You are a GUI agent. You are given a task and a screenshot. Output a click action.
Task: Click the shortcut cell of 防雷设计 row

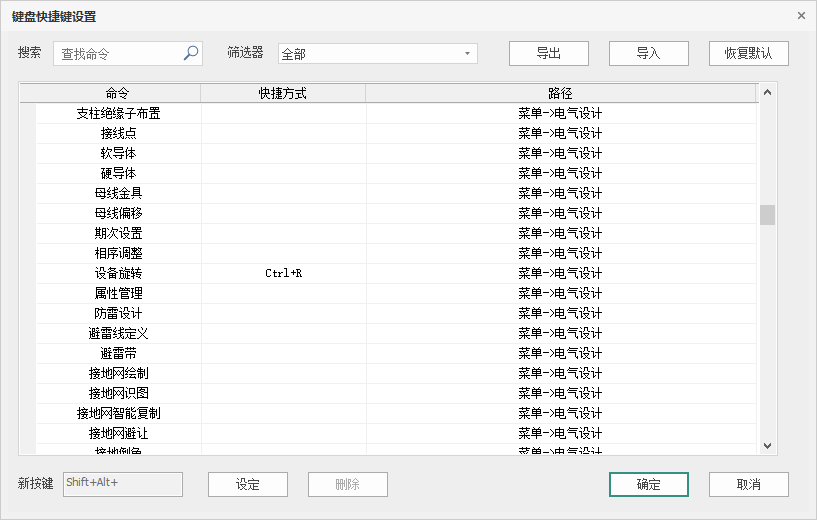pyautogui.click(x=283, y=314)
